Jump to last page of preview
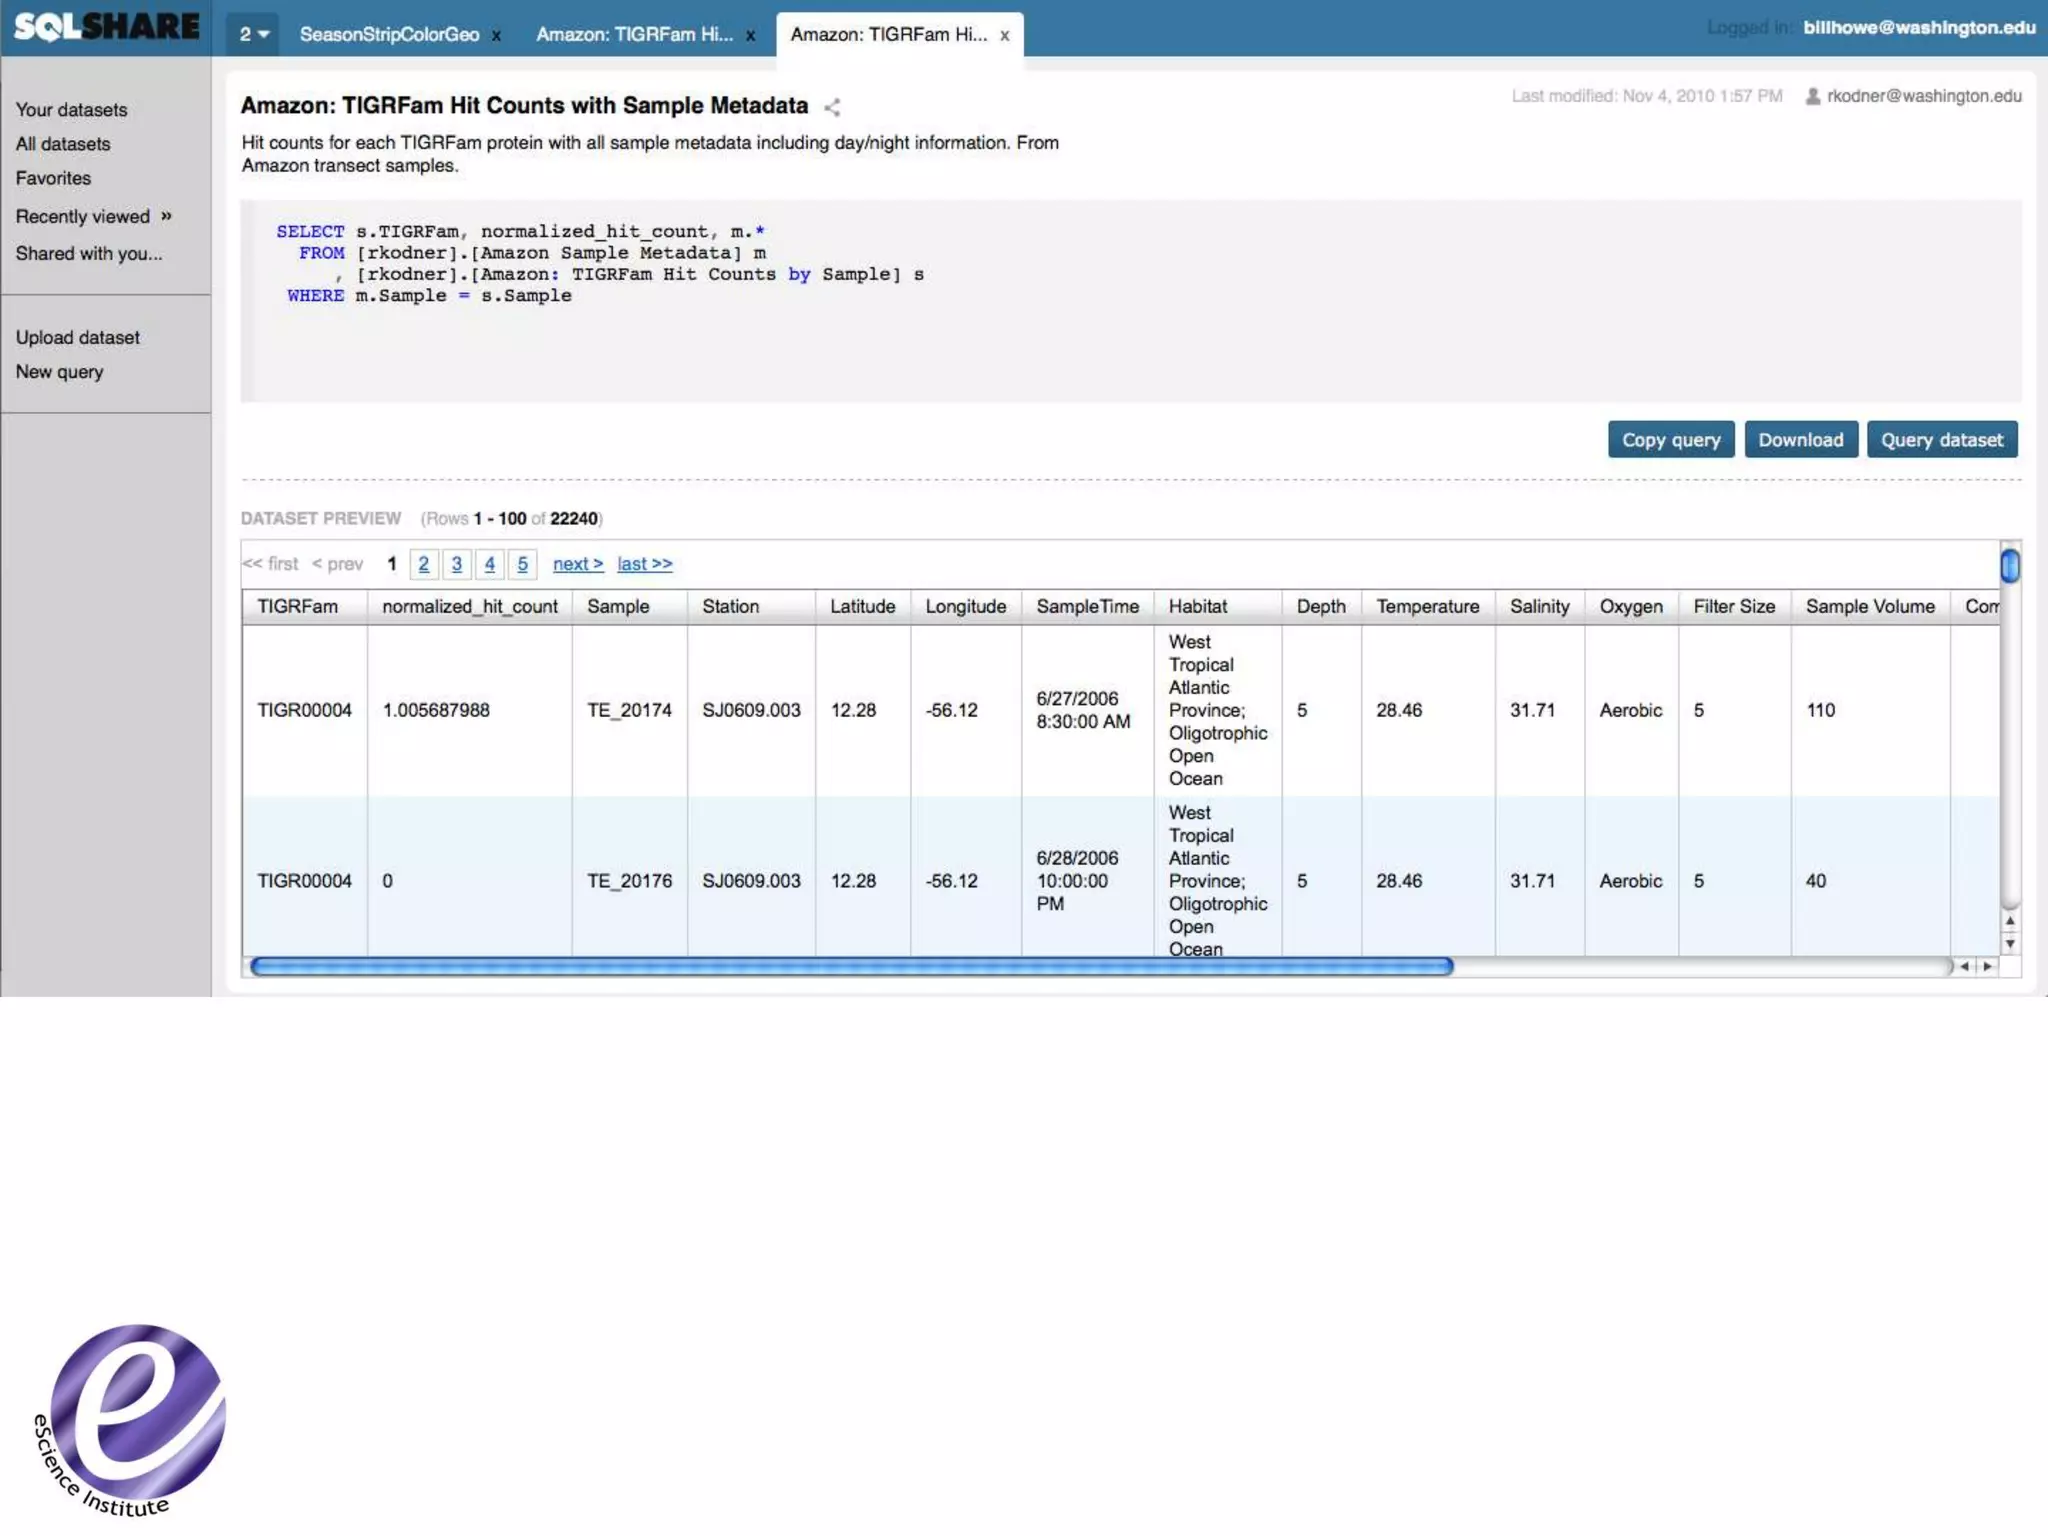 click(644, 564)
